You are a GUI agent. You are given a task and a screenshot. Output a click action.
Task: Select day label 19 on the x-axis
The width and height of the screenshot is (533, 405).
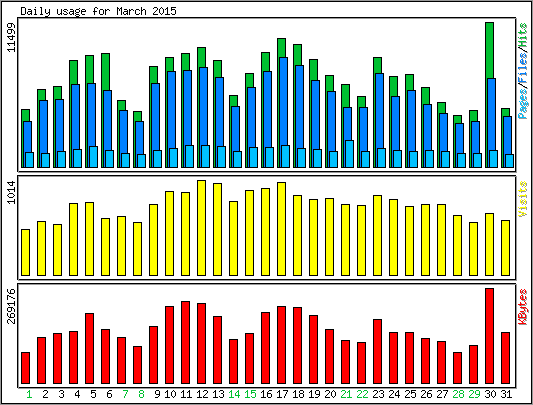click(x=314, y=394)
